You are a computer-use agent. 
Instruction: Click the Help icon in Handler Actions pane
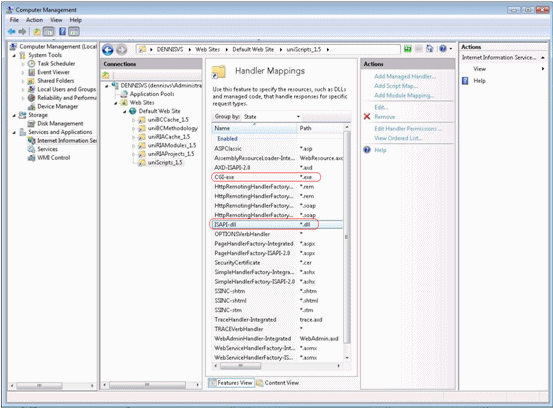[367, 150]
